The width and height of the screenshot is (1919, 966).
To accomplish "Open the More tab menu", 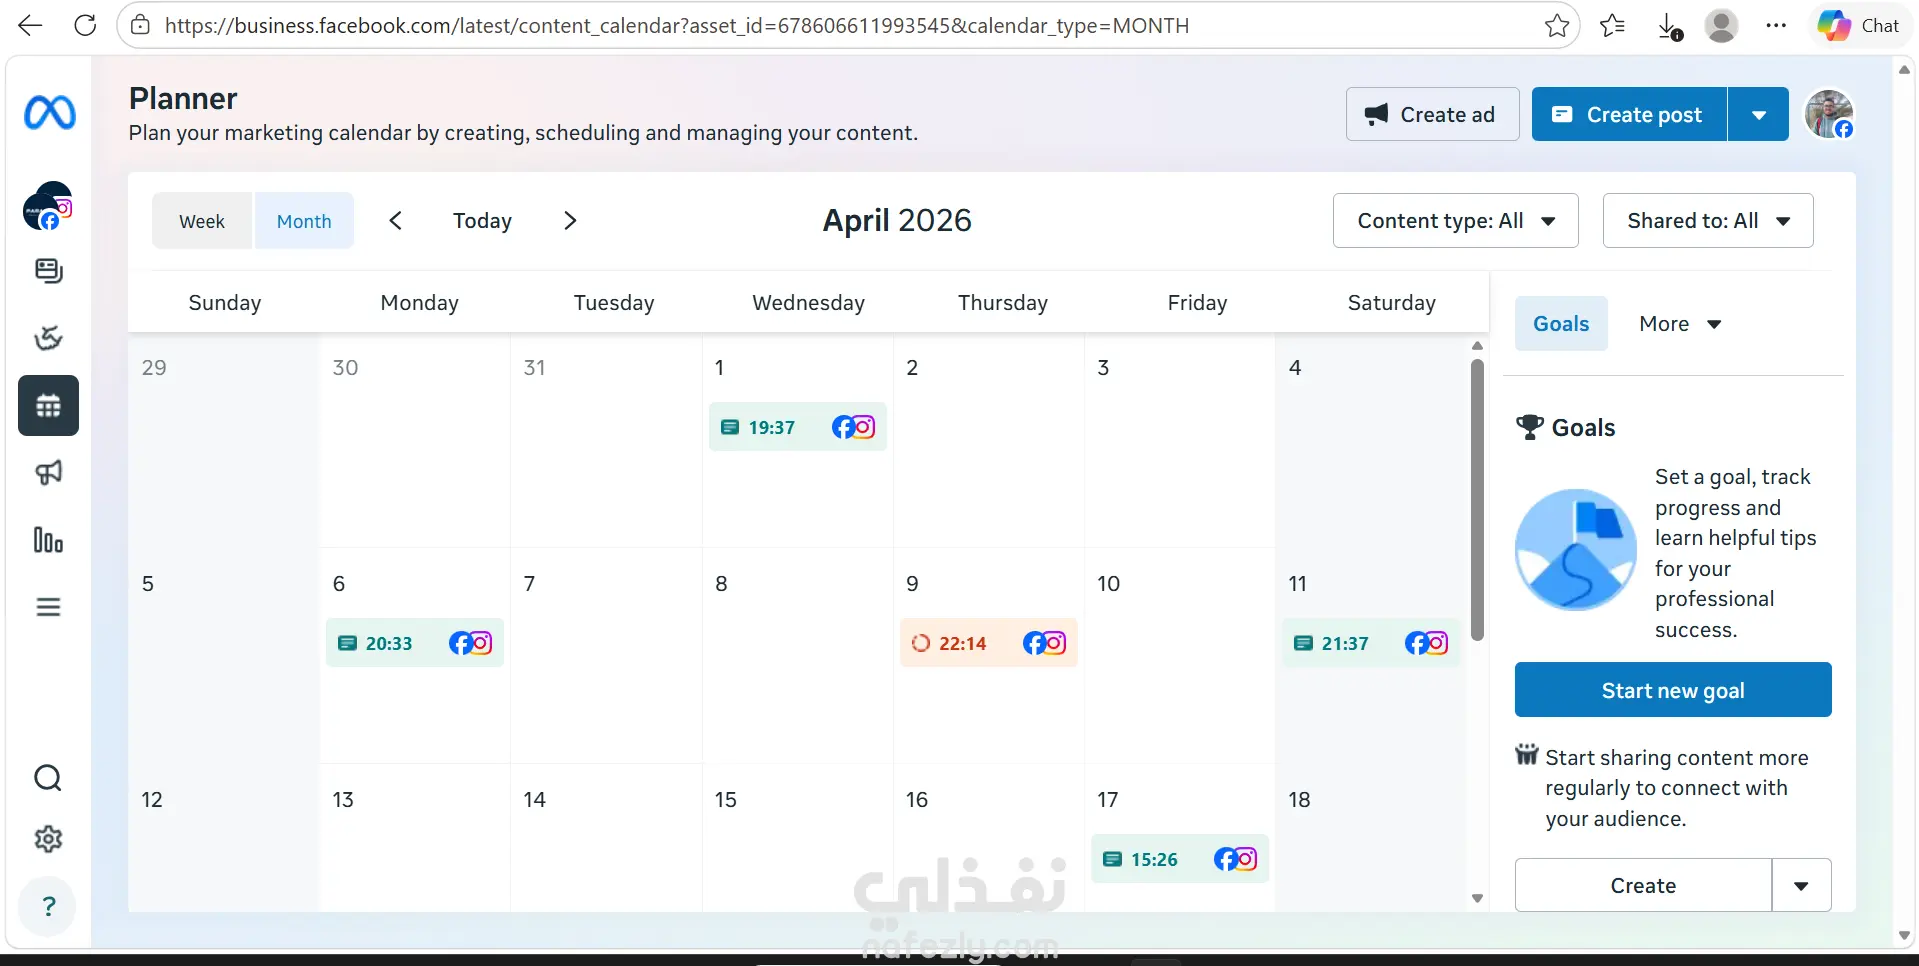I will click(1680, 324).
